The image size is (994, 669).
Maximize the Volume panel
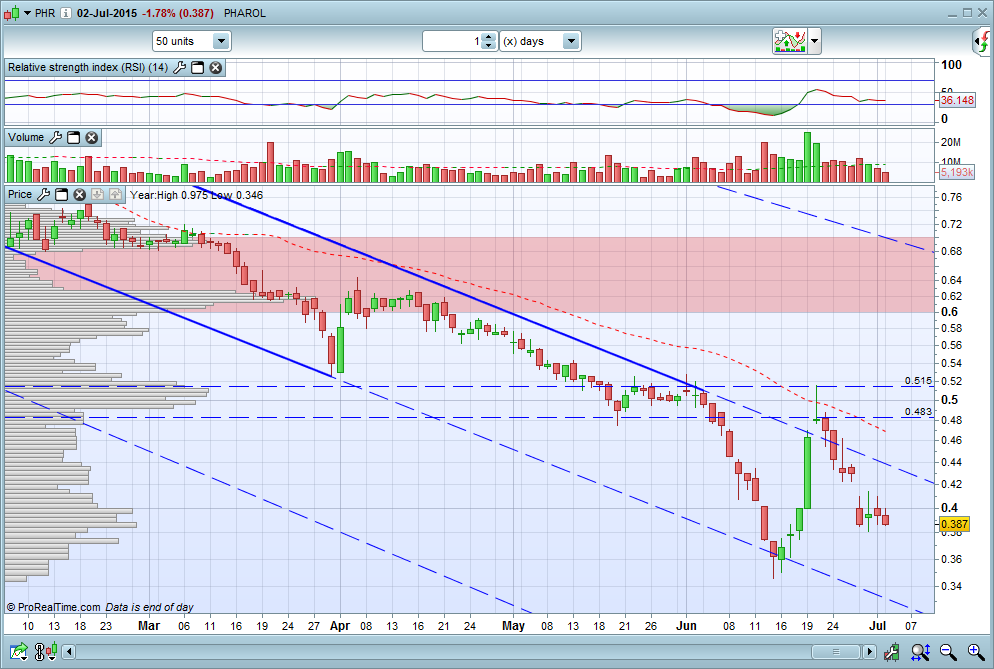pos(74,138)
